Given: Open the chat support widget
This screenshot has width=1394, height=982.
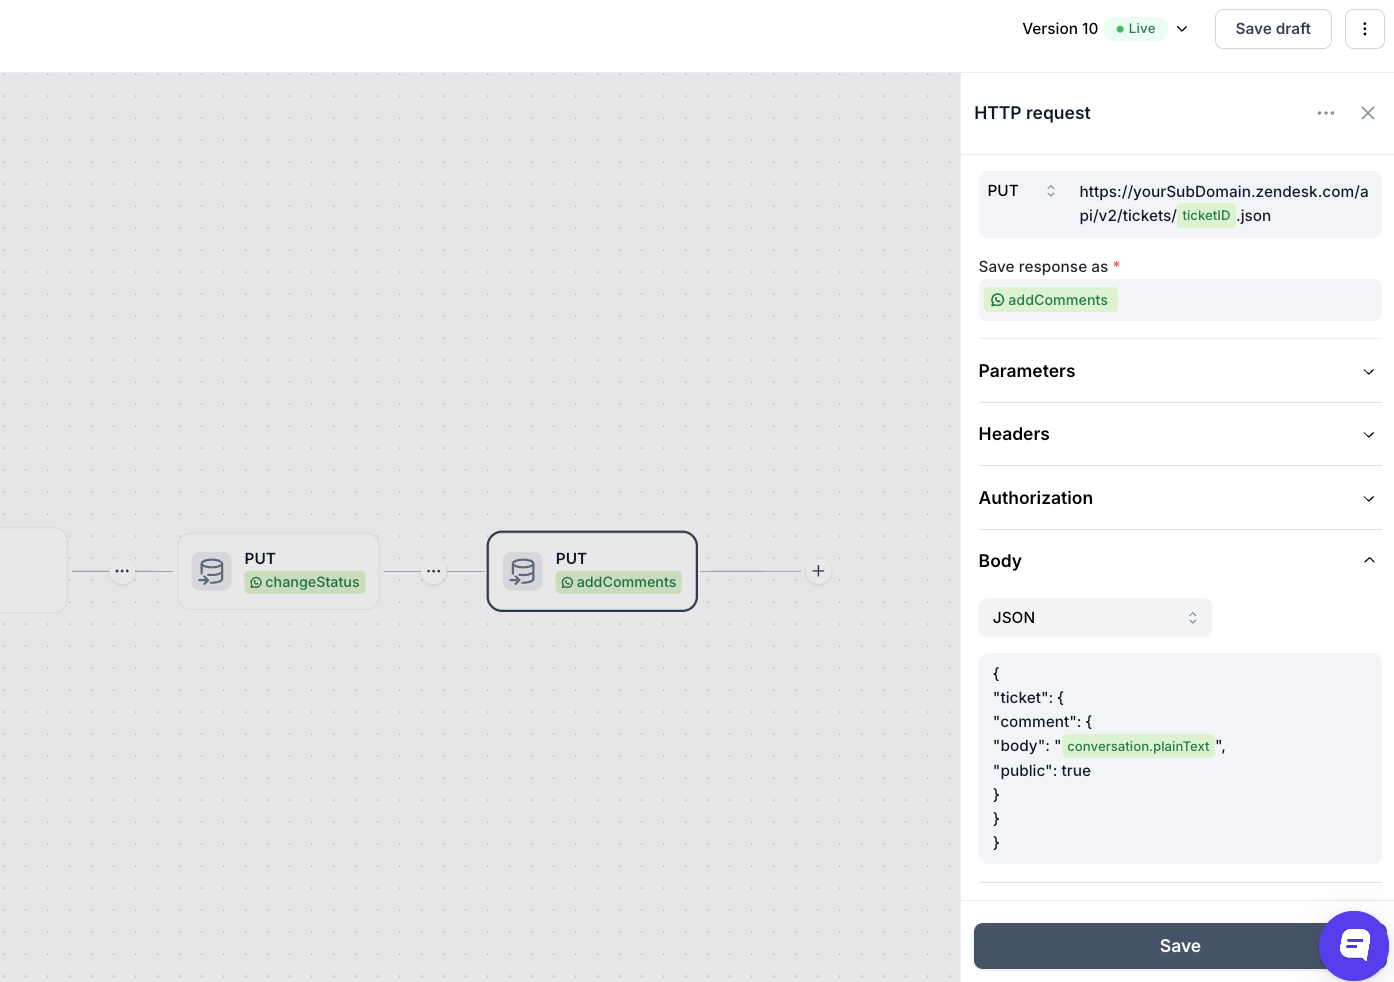Looking at the screenshot, I should tap(1354, 946).
